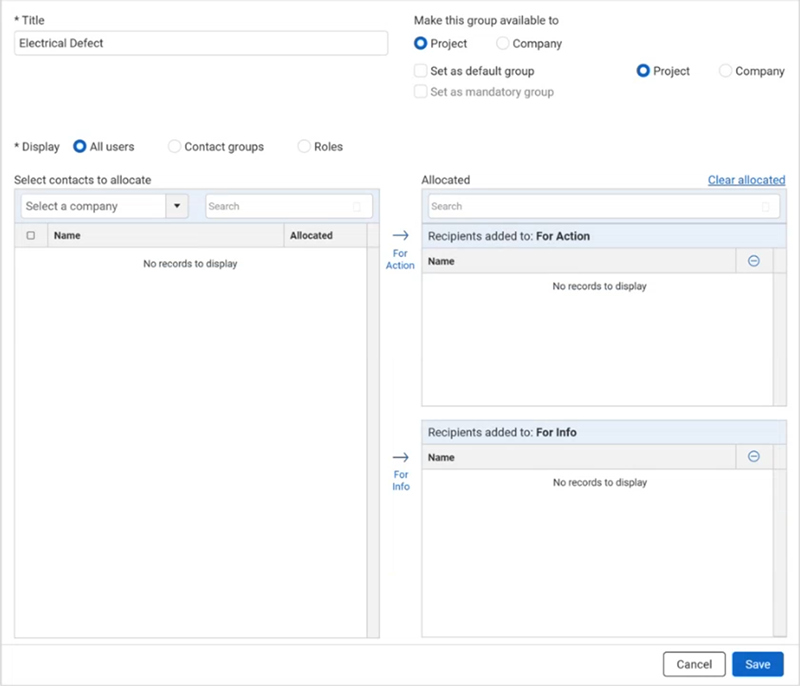The height and width of the screenshot is (686, 800).
Task: Click the Title input field
Action: [201, 43]
